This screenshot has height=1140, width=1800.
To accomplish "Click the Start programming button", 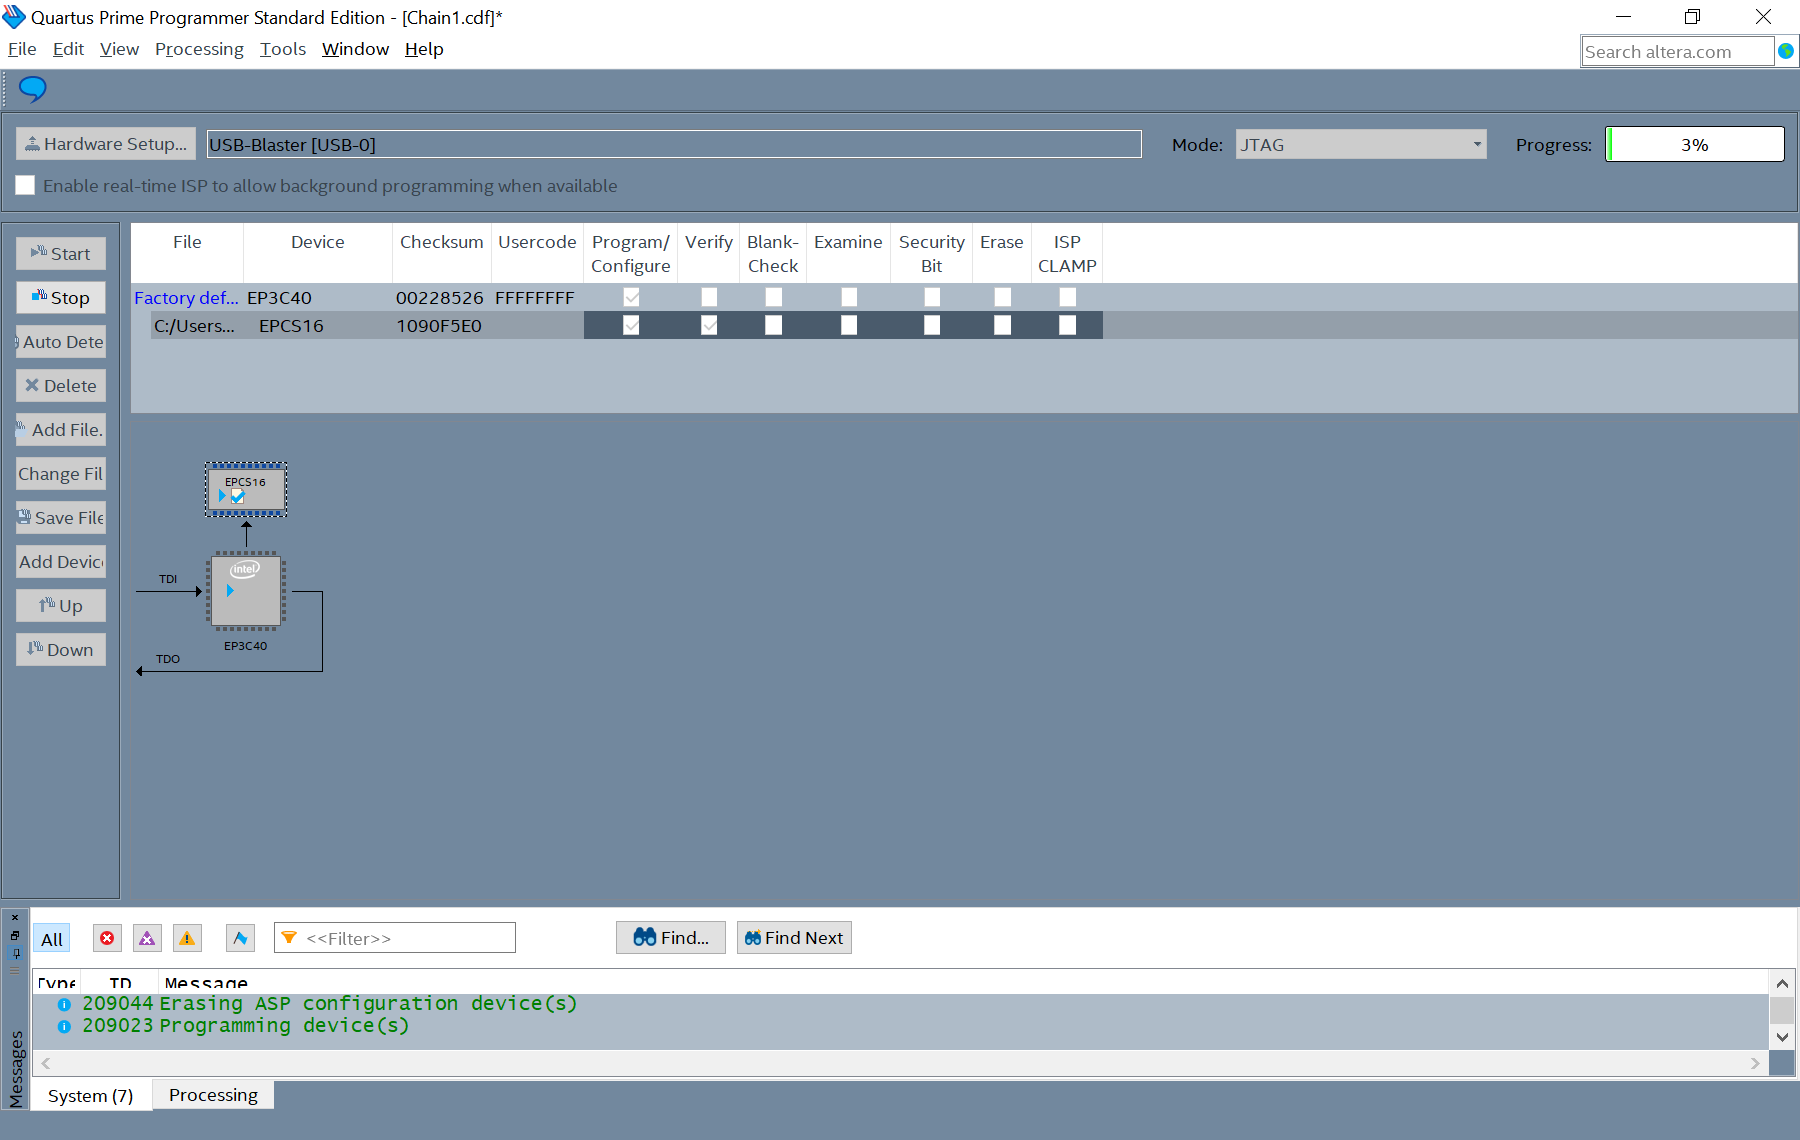I will click(x=61, y=253).
